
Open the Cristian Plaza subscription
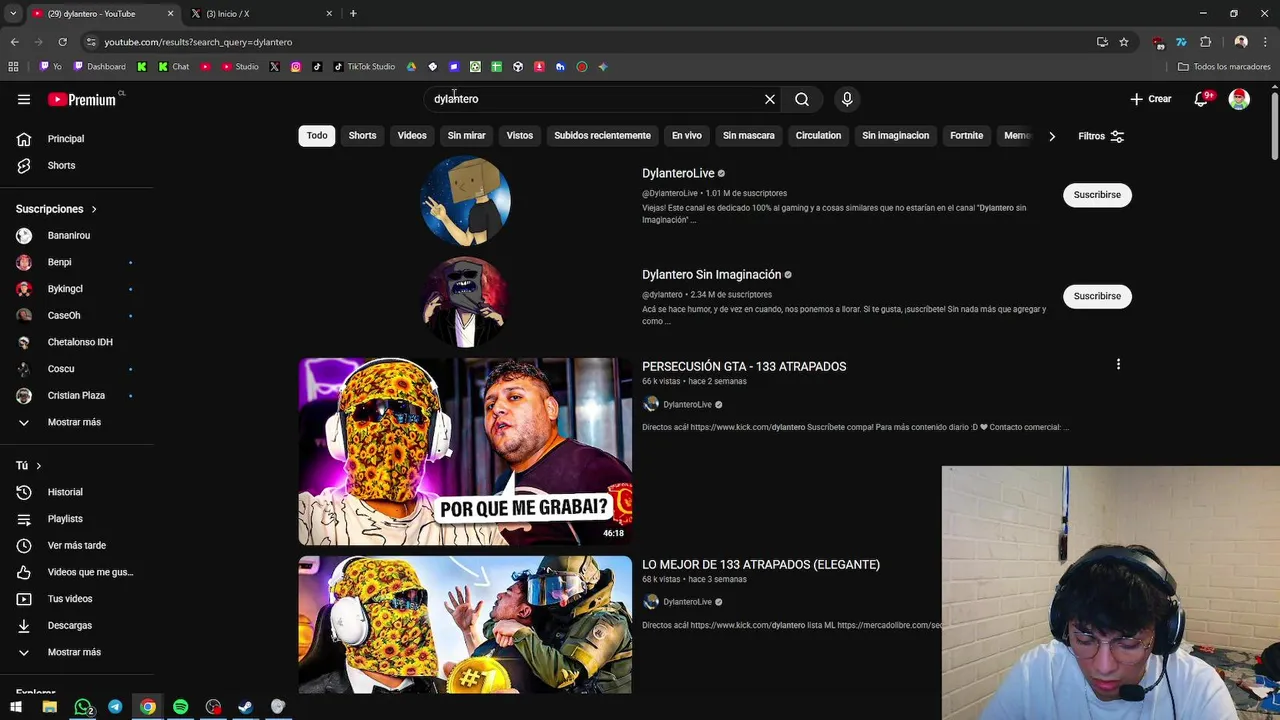tap(76, 395)
